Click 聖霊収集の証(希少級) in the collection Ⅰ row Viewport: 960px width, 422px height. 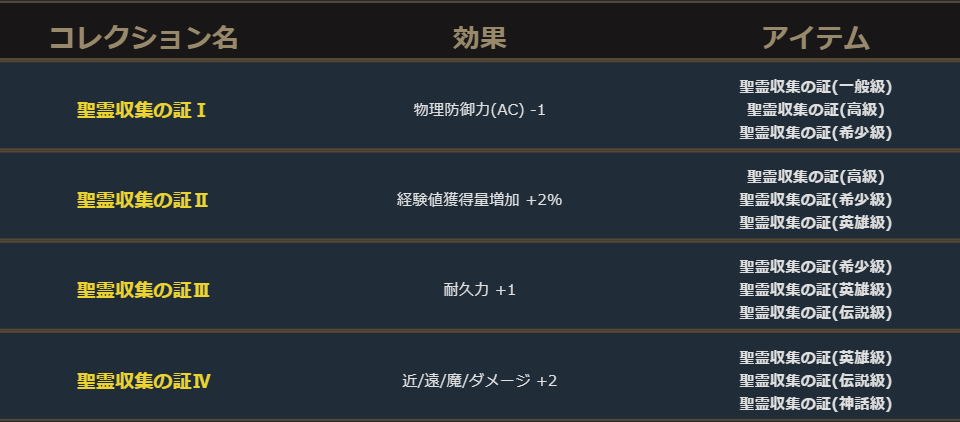click(815, 132)
